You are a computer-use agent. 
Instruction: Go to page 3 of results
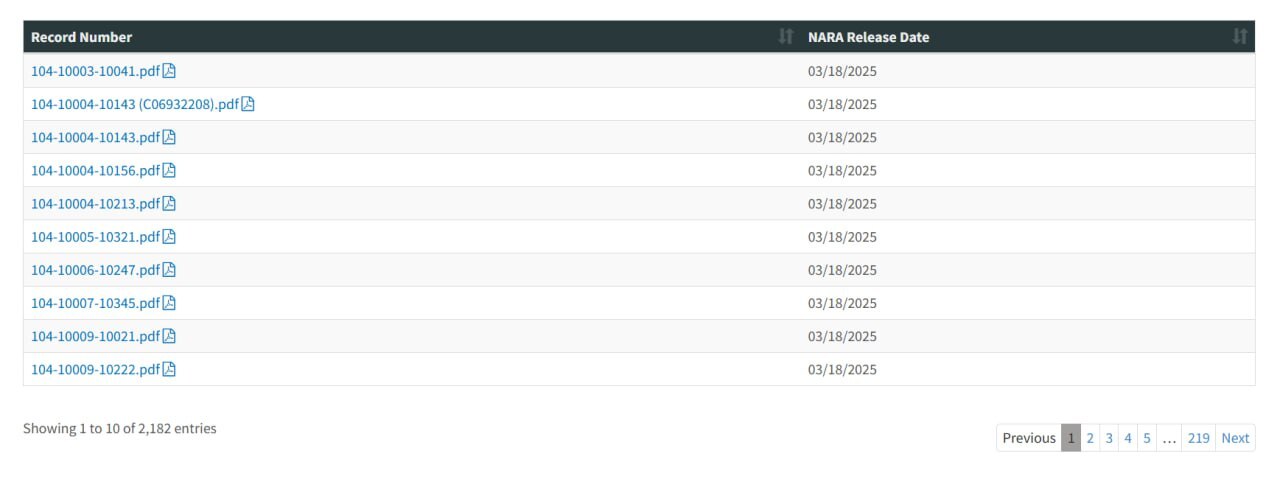tap(1109, 438)
